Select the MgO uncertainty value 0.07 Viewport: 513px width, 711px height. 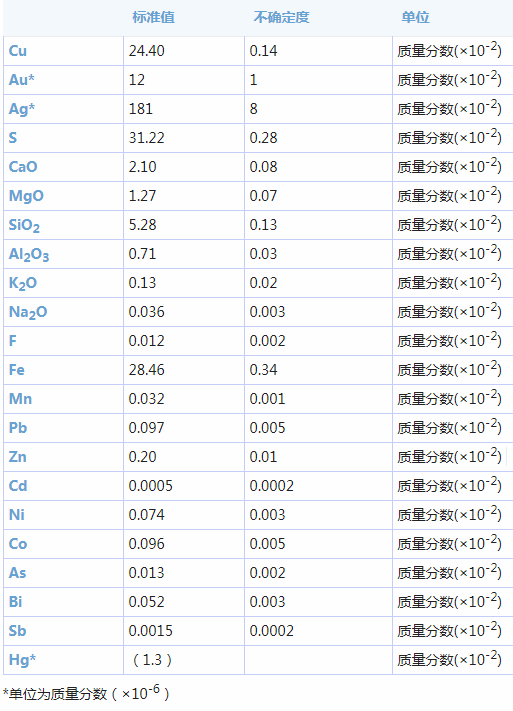pos(263,196)
